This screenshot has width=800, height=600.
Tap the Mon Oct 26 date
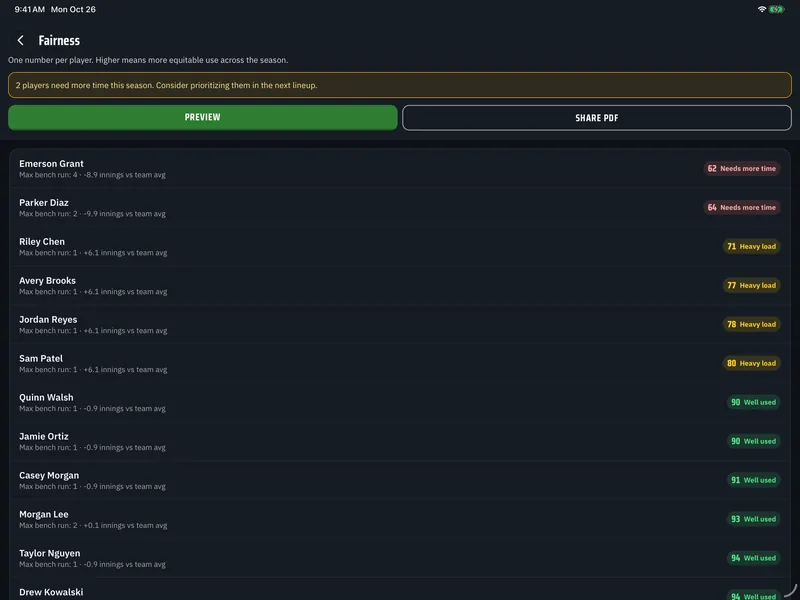(73, 9)
